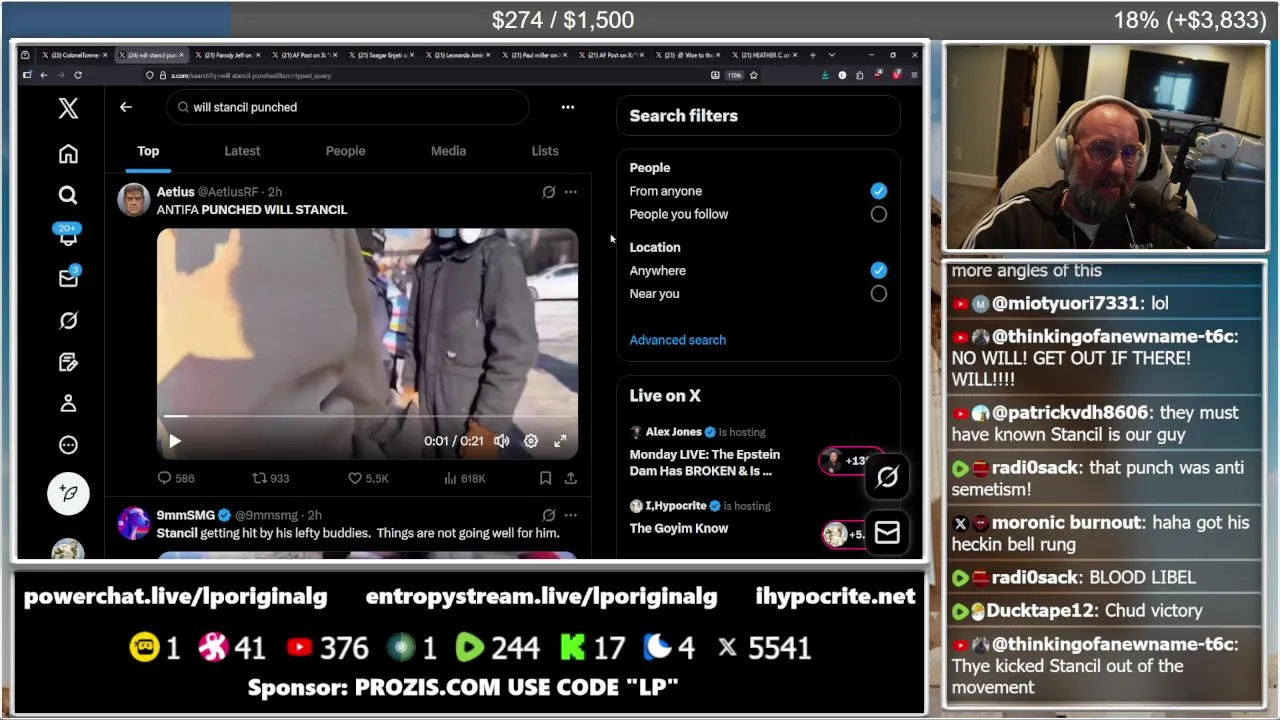1280x720 pixels.
Task: Share the Aetius post
Action: tap(570, 479)
